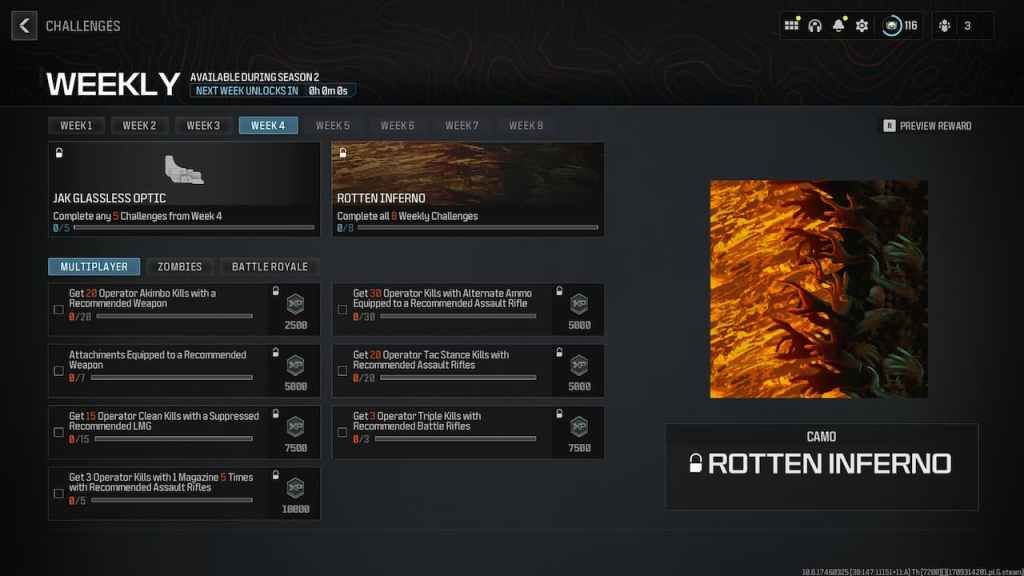This screenshot has width=1024, height=576.
Task: Check the Akimbo Kills challenge checkbox
Action: tap(58, 309)
